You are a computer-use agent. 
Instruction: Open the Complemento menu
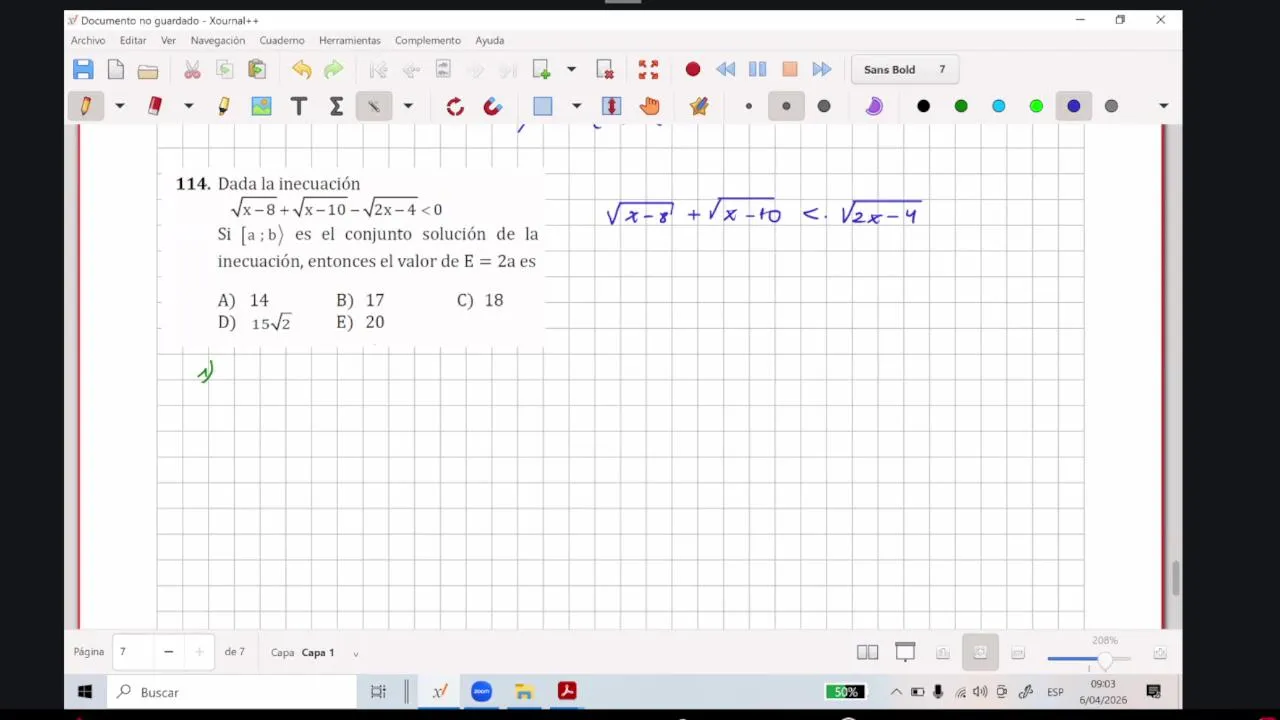click(428, 40)
